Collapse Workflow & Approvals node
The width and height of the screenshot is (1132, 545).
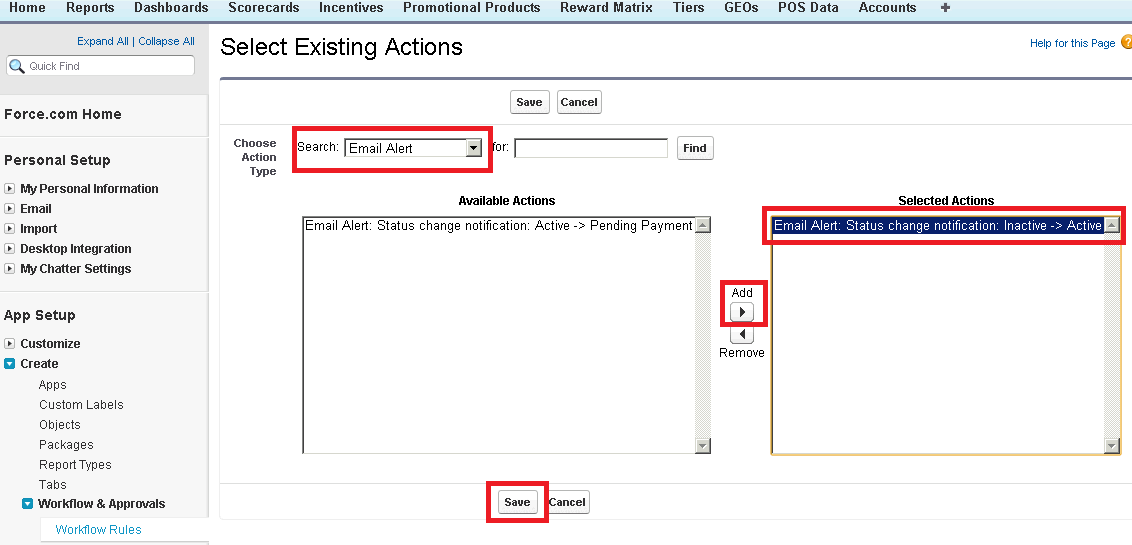pyautogui.click(x=28, y=504)
